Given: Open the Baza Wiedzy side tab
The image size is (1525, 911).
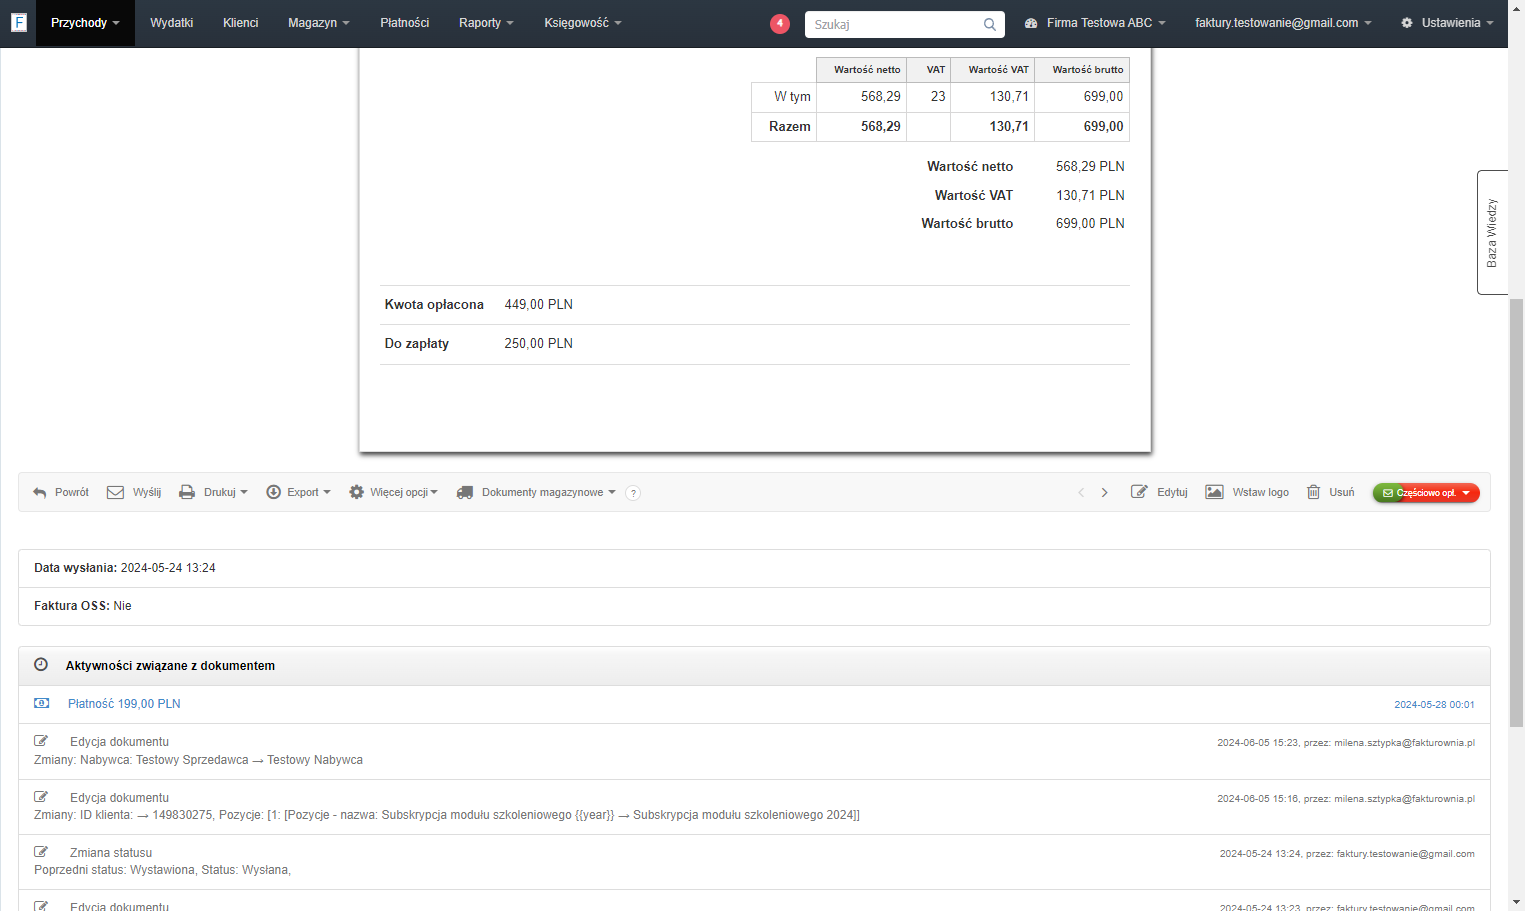Looking at the screenshot, I should pos(1492,232).
